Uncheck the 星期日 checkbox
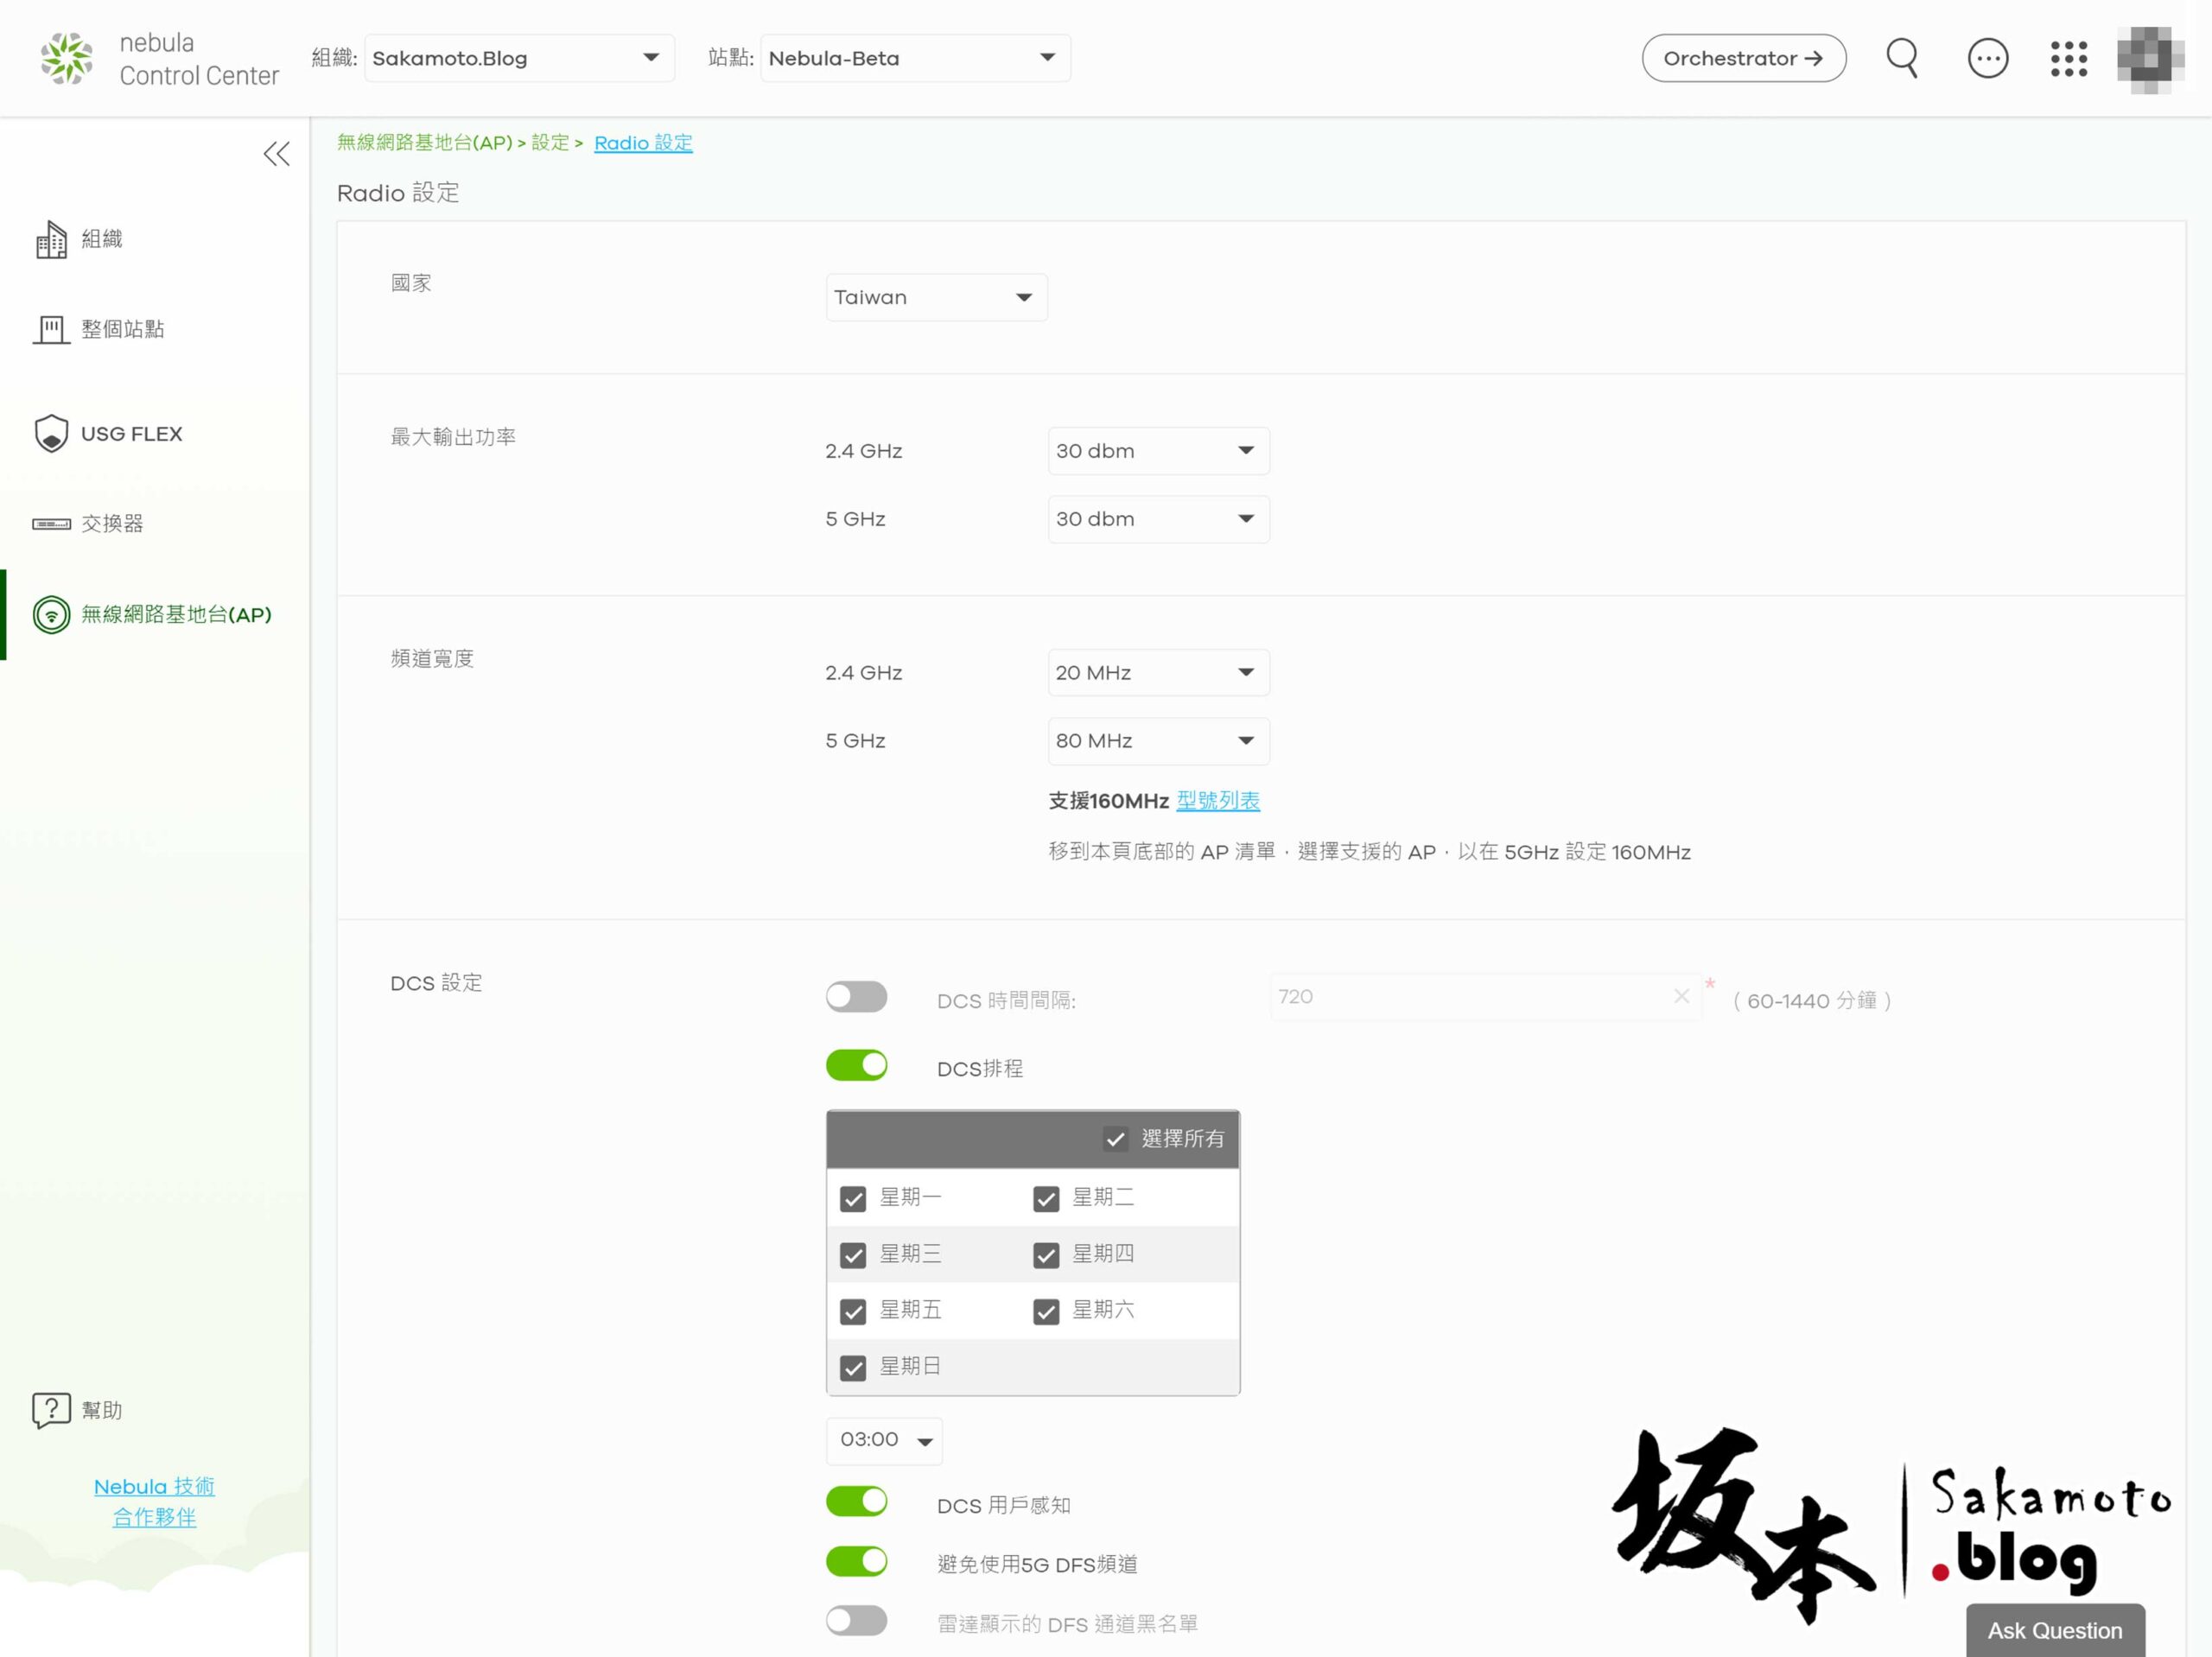 click(x=853, y=1367)
